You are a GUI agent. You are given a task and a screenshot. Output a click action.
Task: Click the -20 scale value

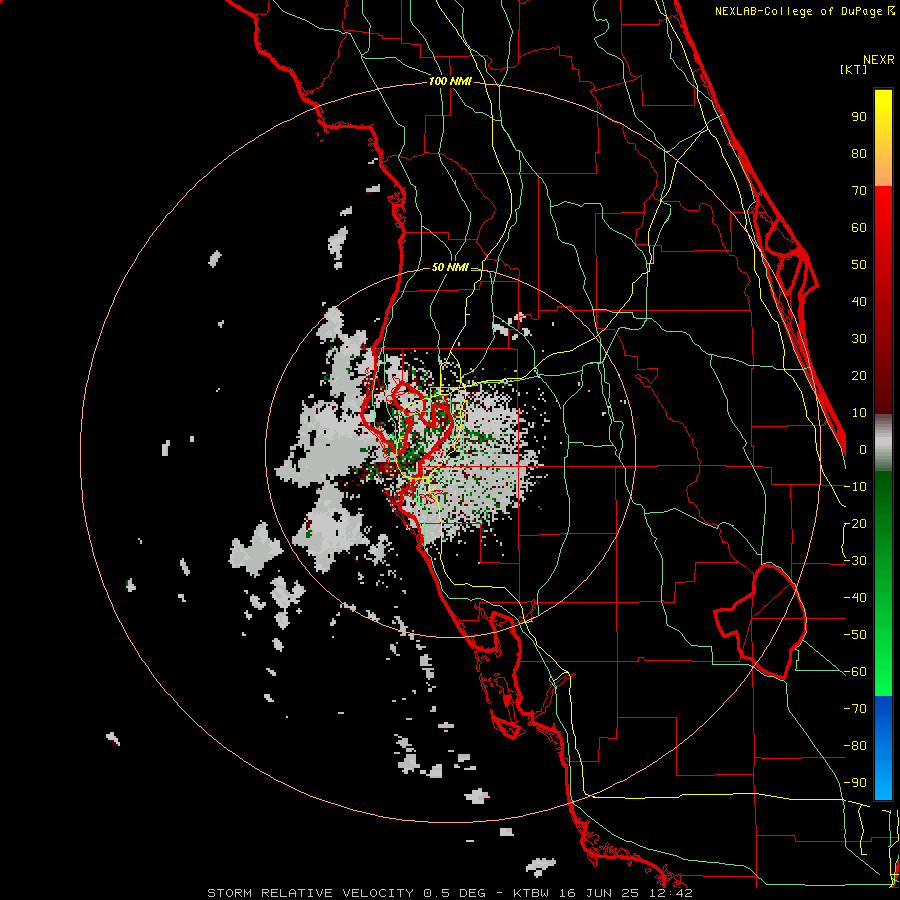click(x=855, y=524)
